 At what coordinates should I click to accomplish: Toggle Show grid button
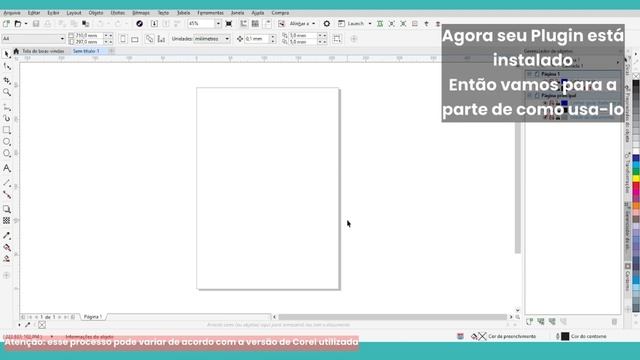(x=256, y=24)
